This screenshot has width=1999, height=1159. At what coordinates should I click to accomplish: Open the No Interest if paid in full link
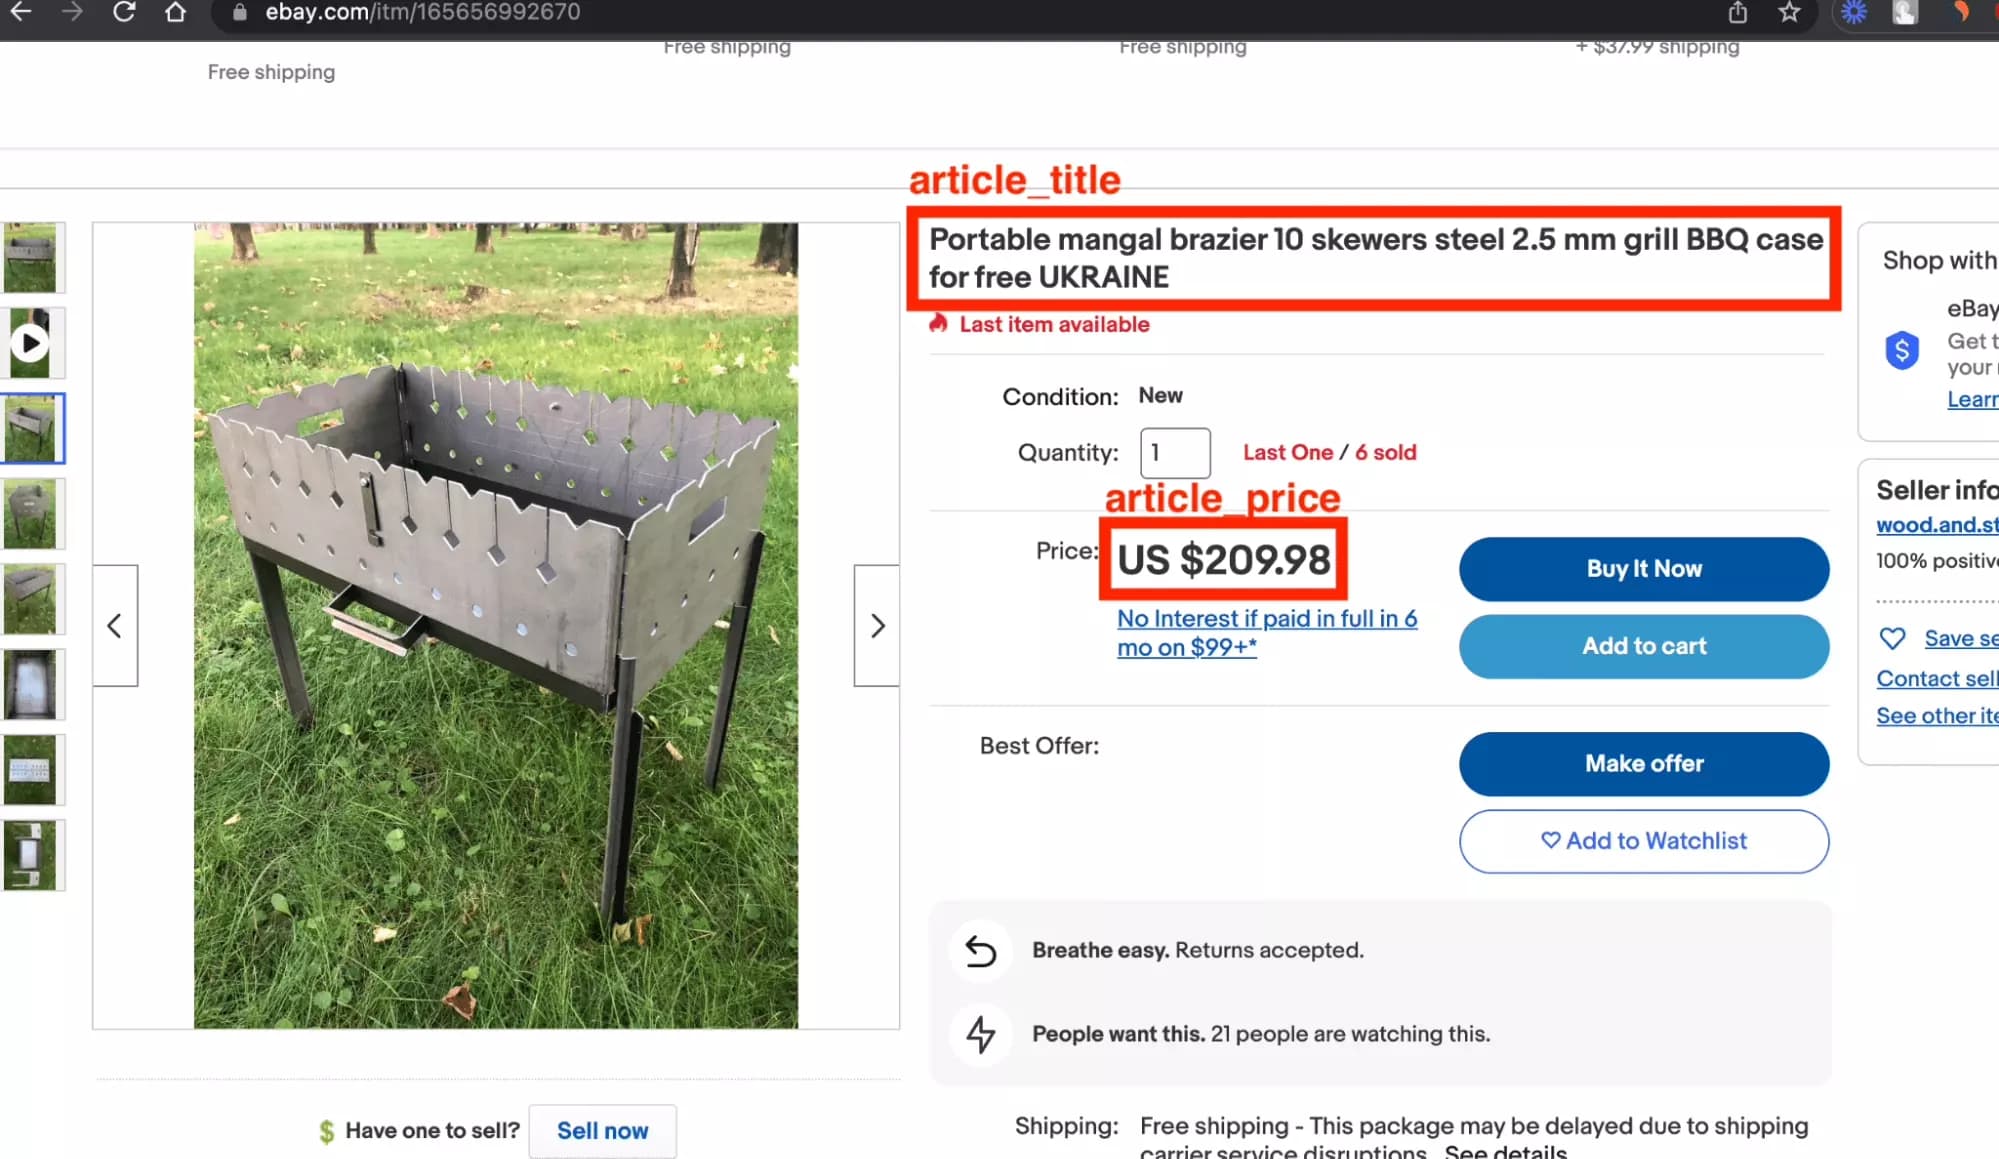[x=1266, y=618]
